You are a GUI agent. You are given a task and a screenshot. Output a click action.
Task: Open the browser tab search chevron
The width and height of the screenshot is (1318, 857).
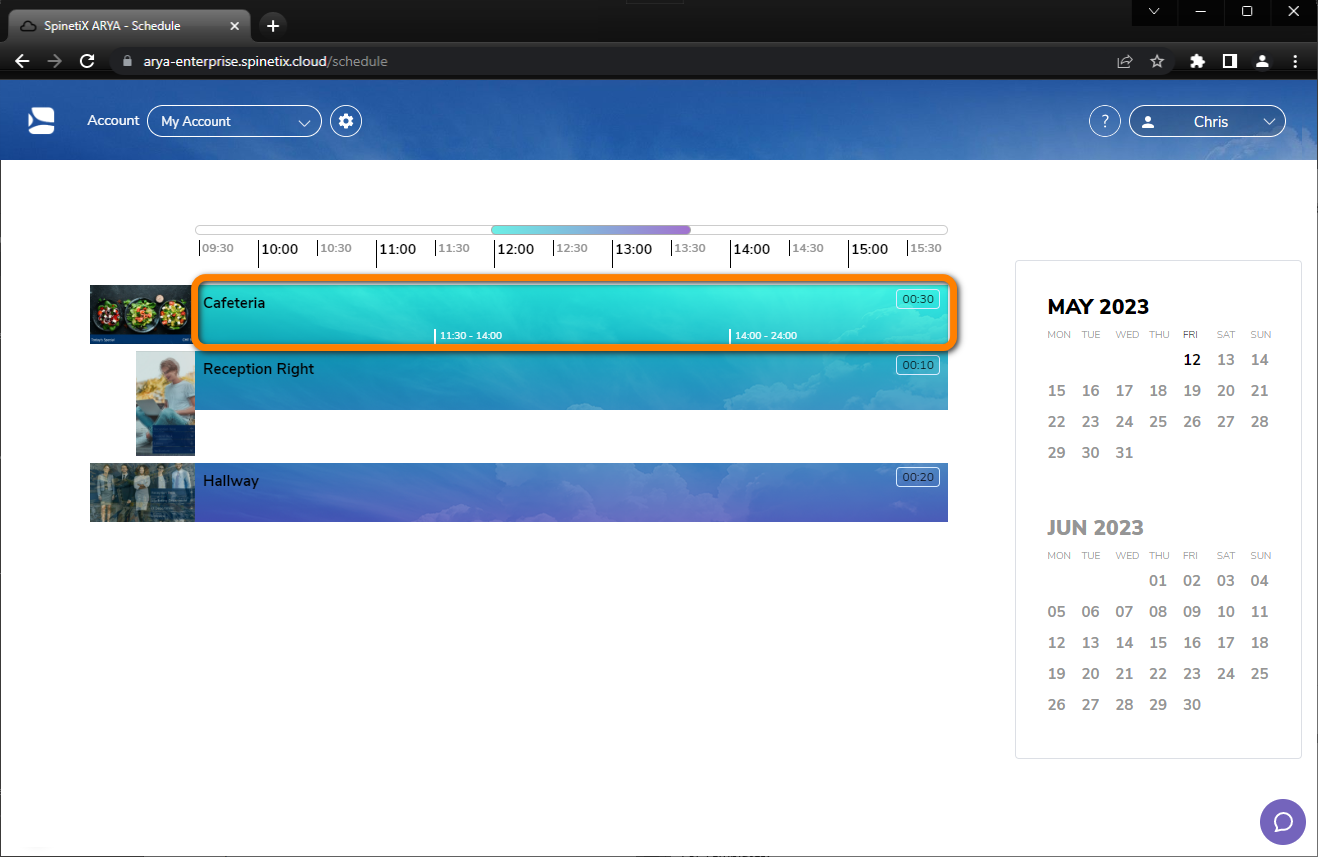point(1154,12)
